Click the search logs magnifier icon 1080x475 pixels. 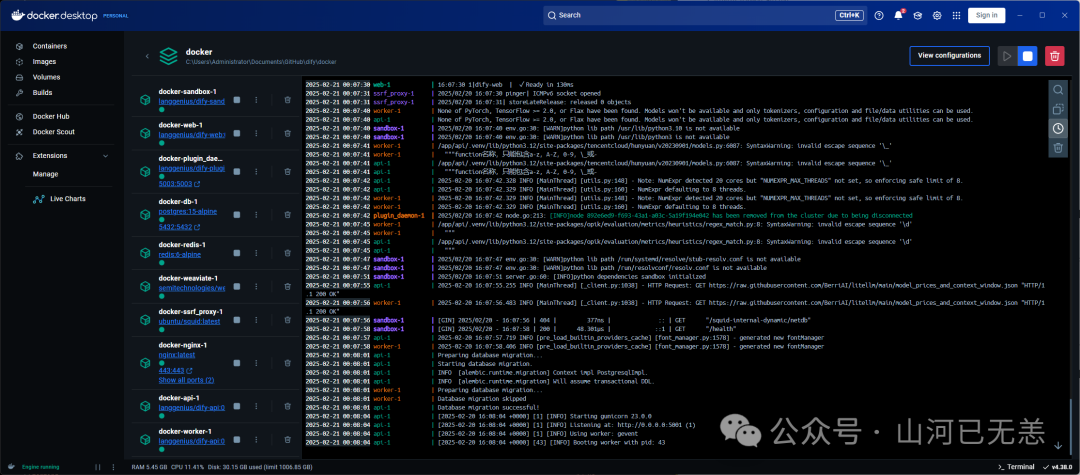[x=1058, y=89]
